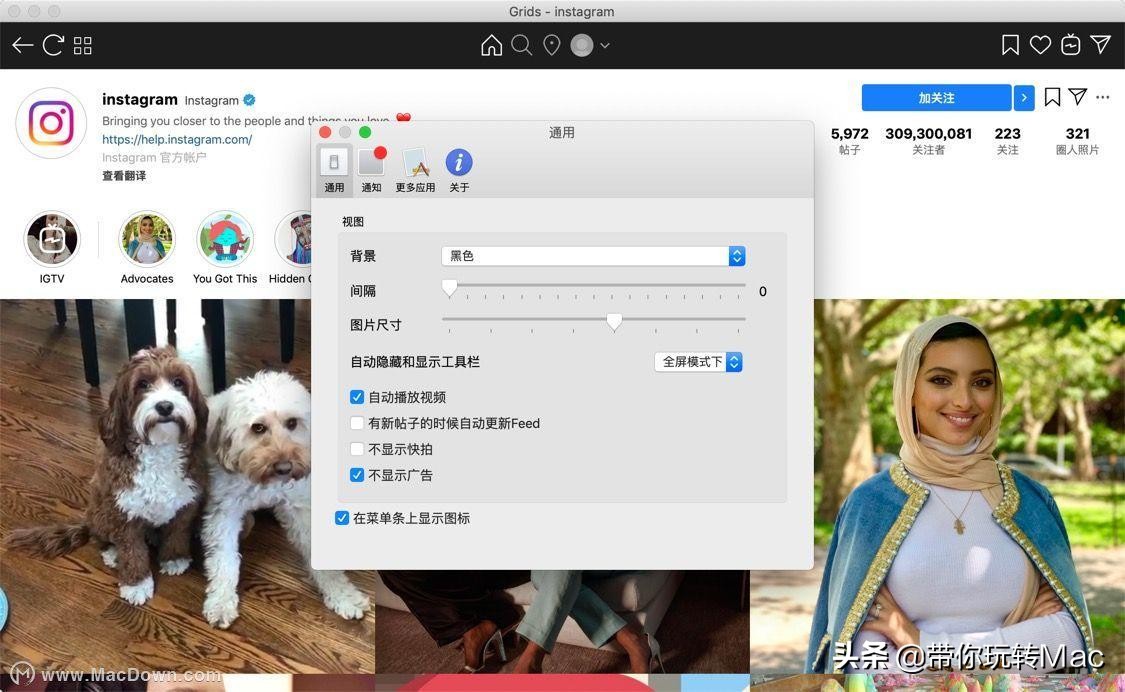
Task: Uncheck 在菜单条上显示图标
Action: [342, 517]
